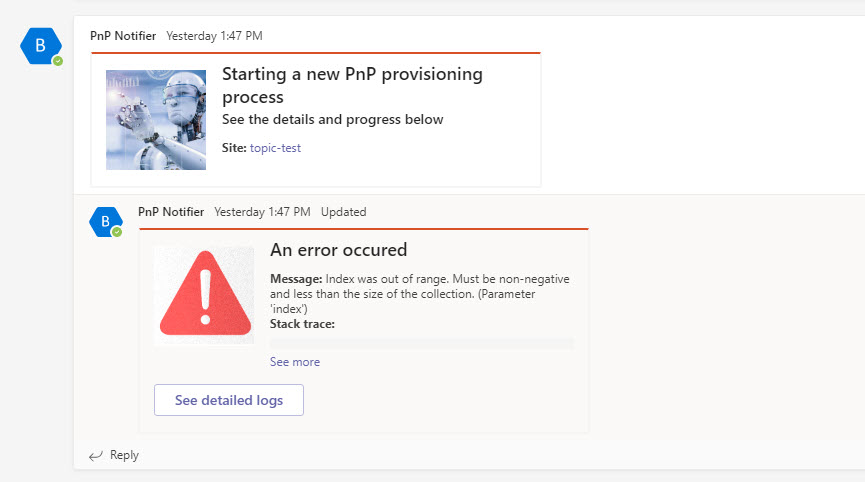Click the Starting a new PnP provisioning process title

352,85
